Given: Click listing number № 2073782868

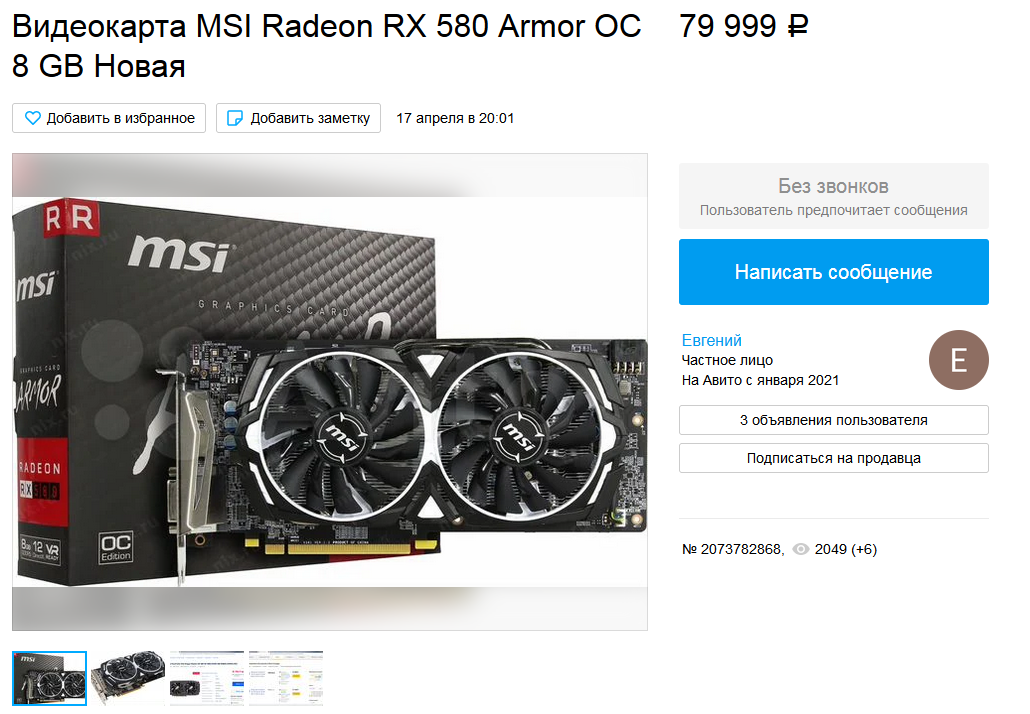Looking at the screenshot, I should 733,549.
